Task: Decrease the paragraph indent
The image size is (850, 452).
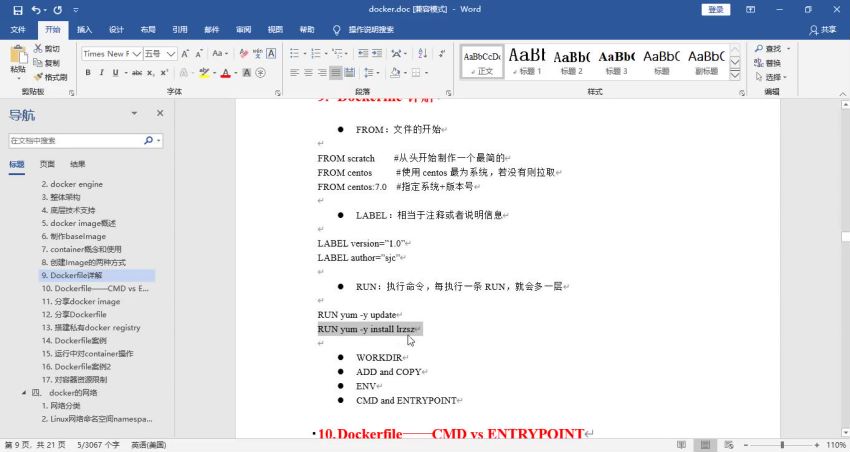Action: point(363,54)
